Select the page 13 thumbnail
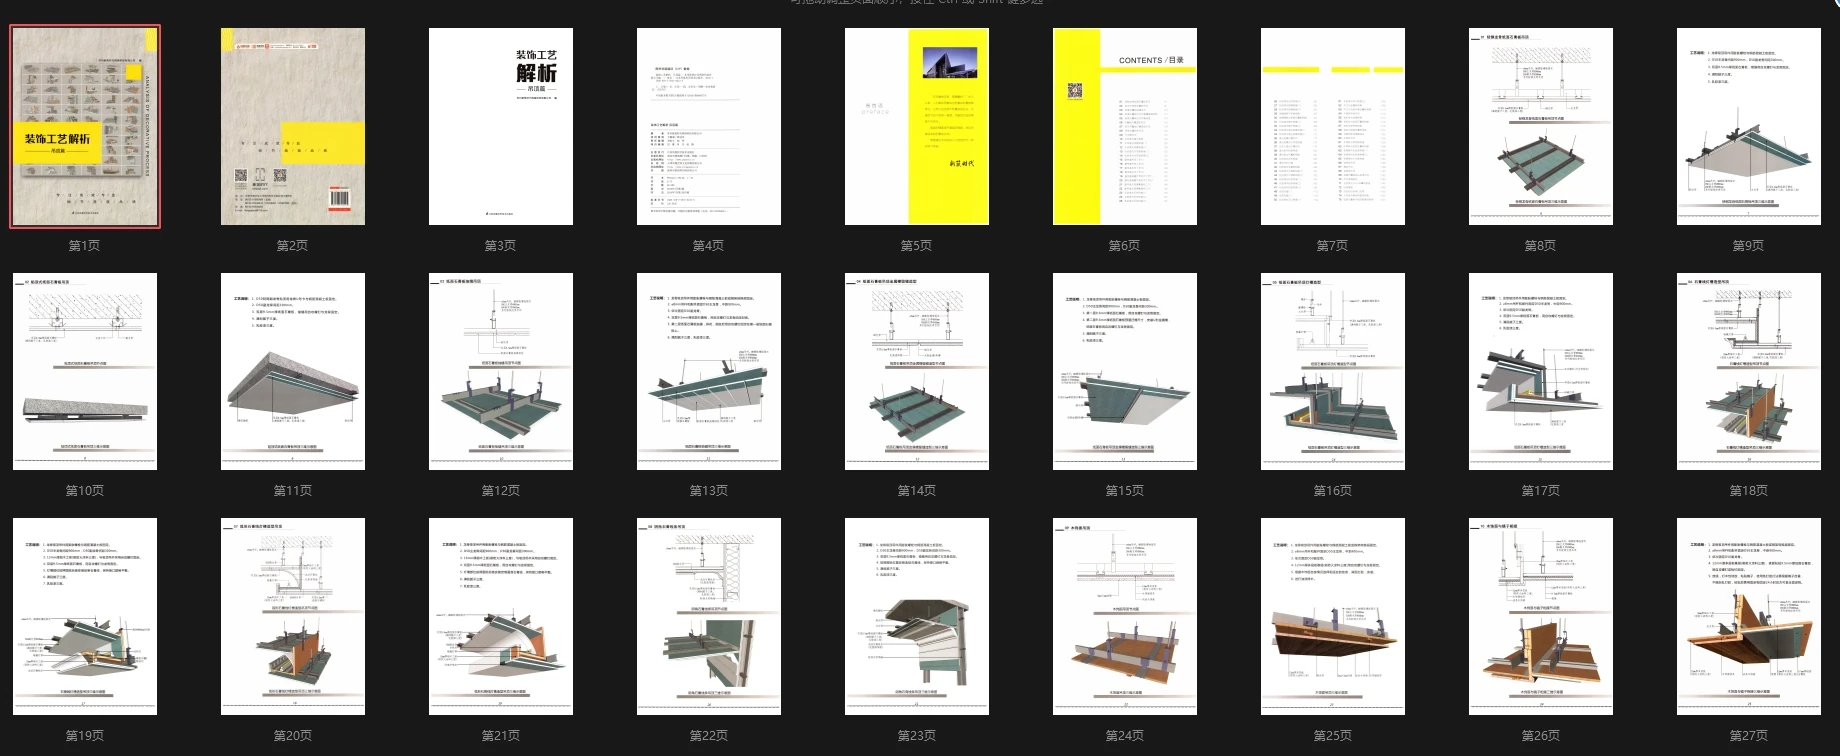 (709, 371)
